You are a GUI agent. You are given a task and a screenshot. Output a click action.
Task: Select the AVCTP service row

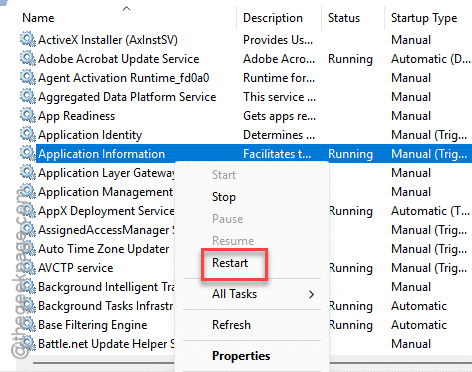tap(76, 268)
